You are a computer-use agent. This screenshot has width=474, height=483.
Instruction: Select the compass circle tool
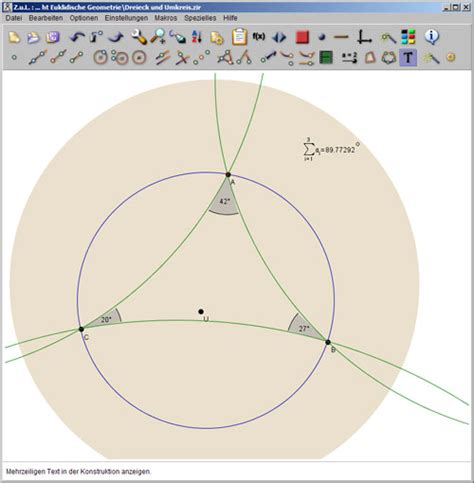[120, 57]
